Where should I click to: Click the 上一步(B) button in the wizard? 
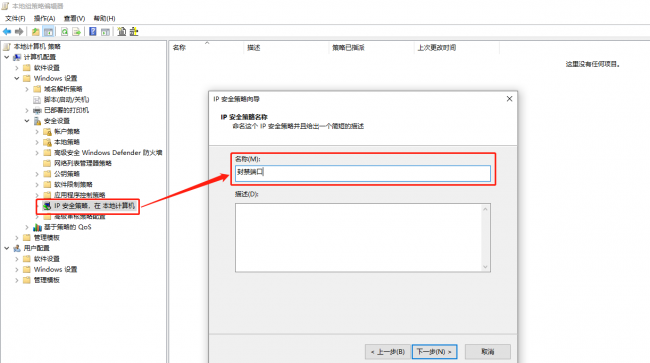[388, 352]
